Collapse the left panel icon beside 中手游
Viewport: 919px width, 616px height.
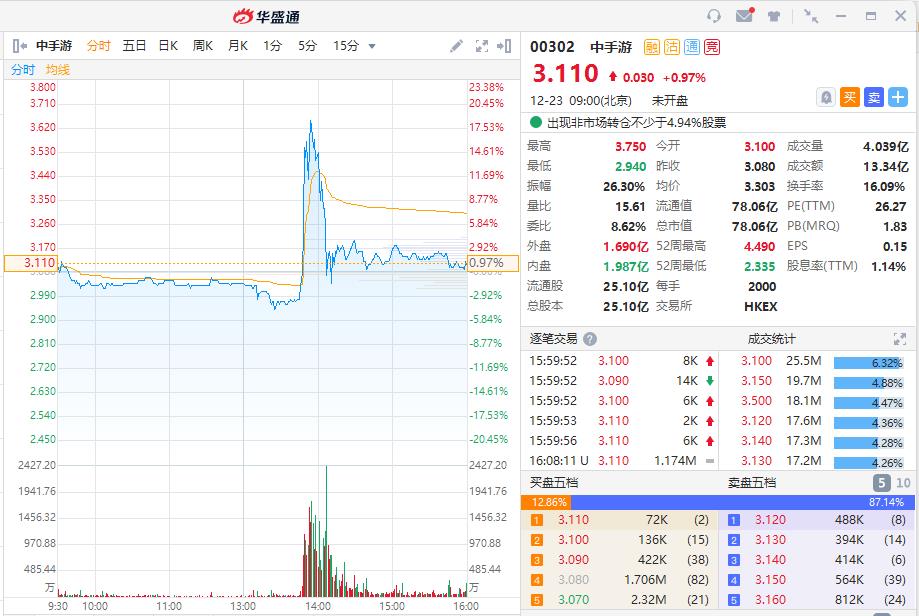click(19, 46)
